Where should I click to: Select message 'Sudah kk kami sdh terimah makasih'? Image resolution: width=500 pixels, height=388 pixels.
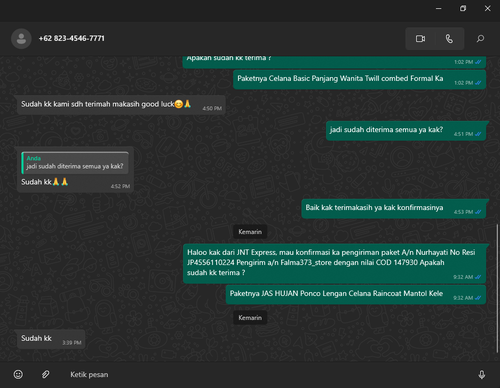click(121, 105)
